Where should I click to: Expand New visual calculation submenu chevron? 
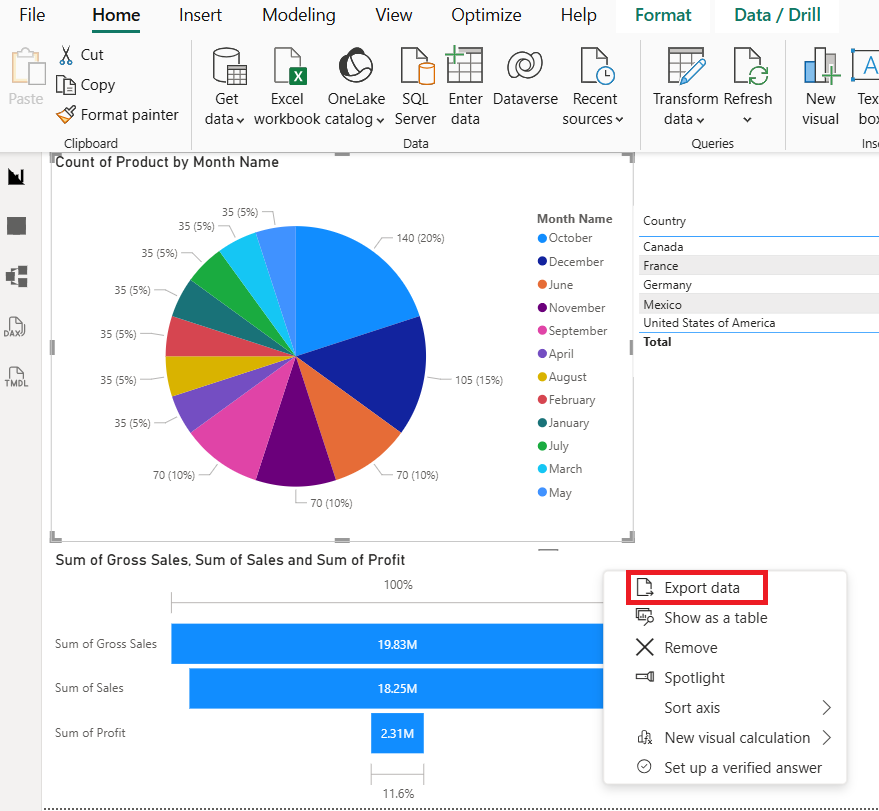point(827,737)
